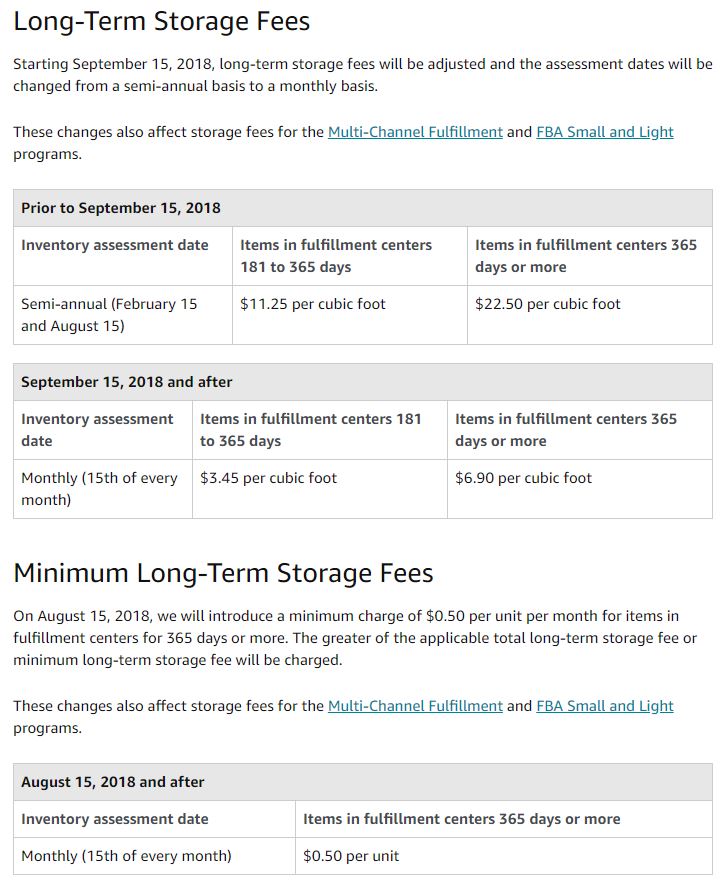Click the $22.50 per cubic foot cell
The width and height of the screenshot is (724, 883).
548,304
